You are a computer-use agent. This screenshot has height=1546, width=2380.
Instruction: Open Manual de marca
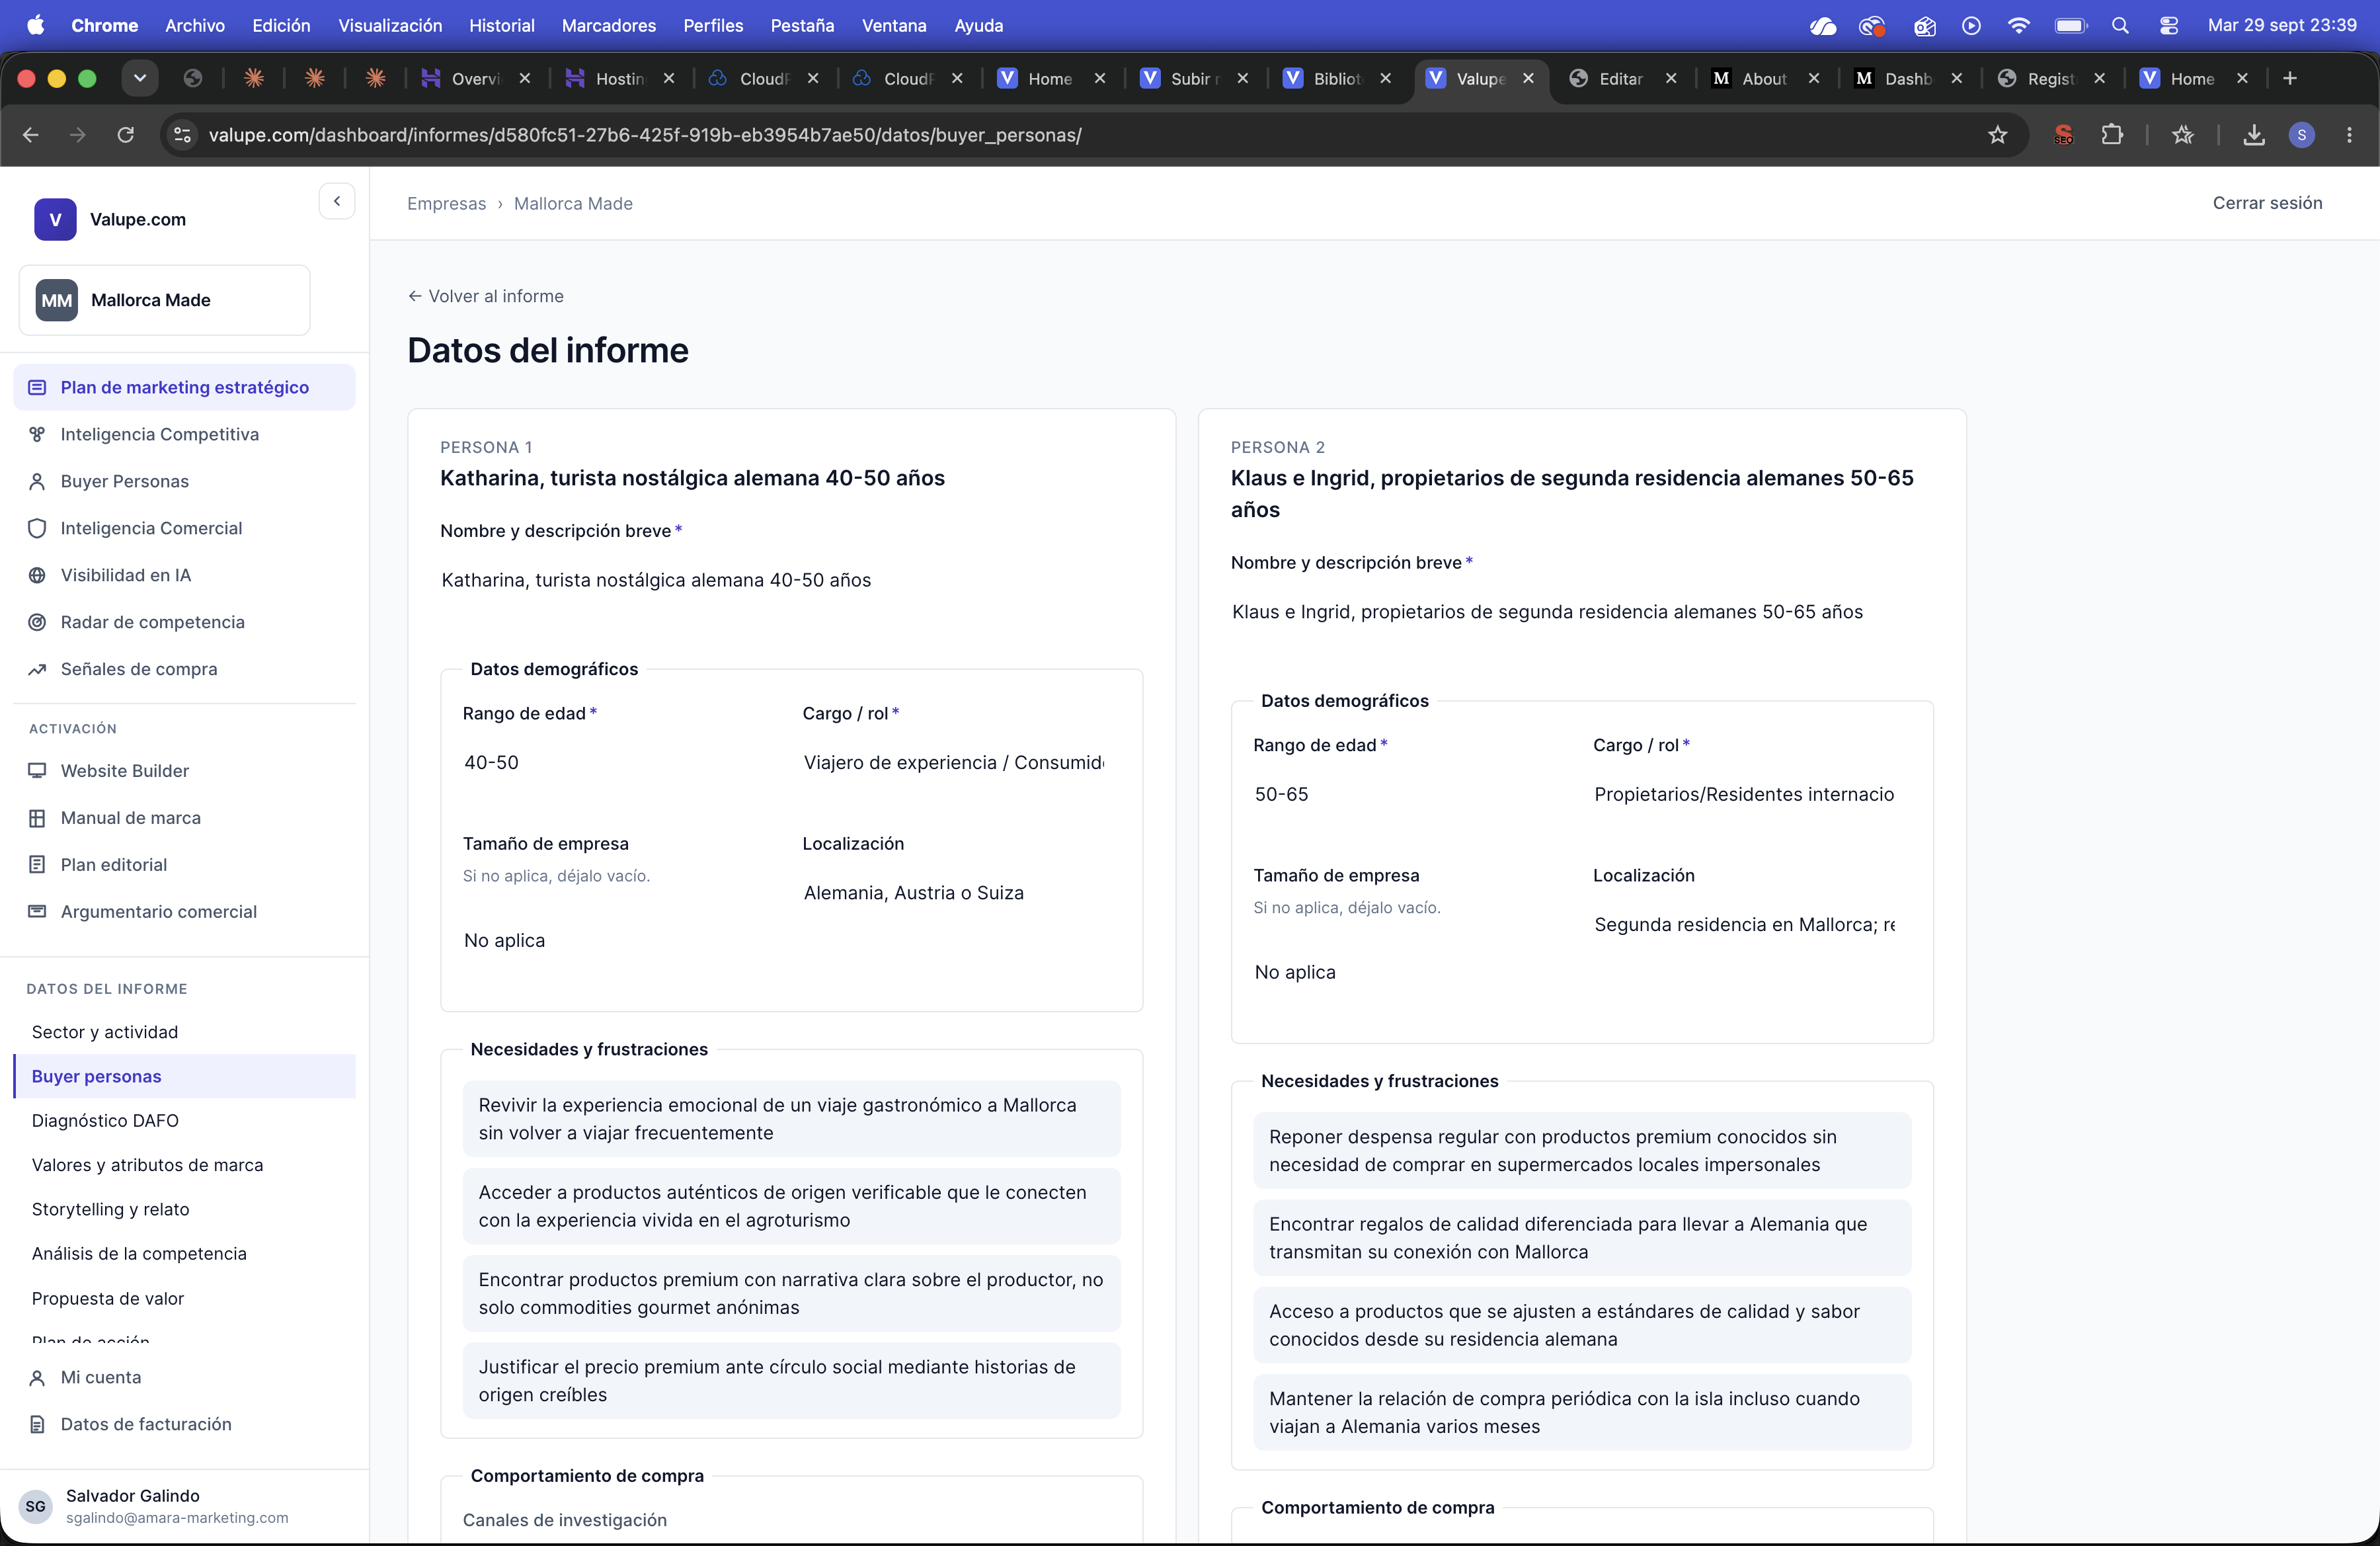click(184, 818)
